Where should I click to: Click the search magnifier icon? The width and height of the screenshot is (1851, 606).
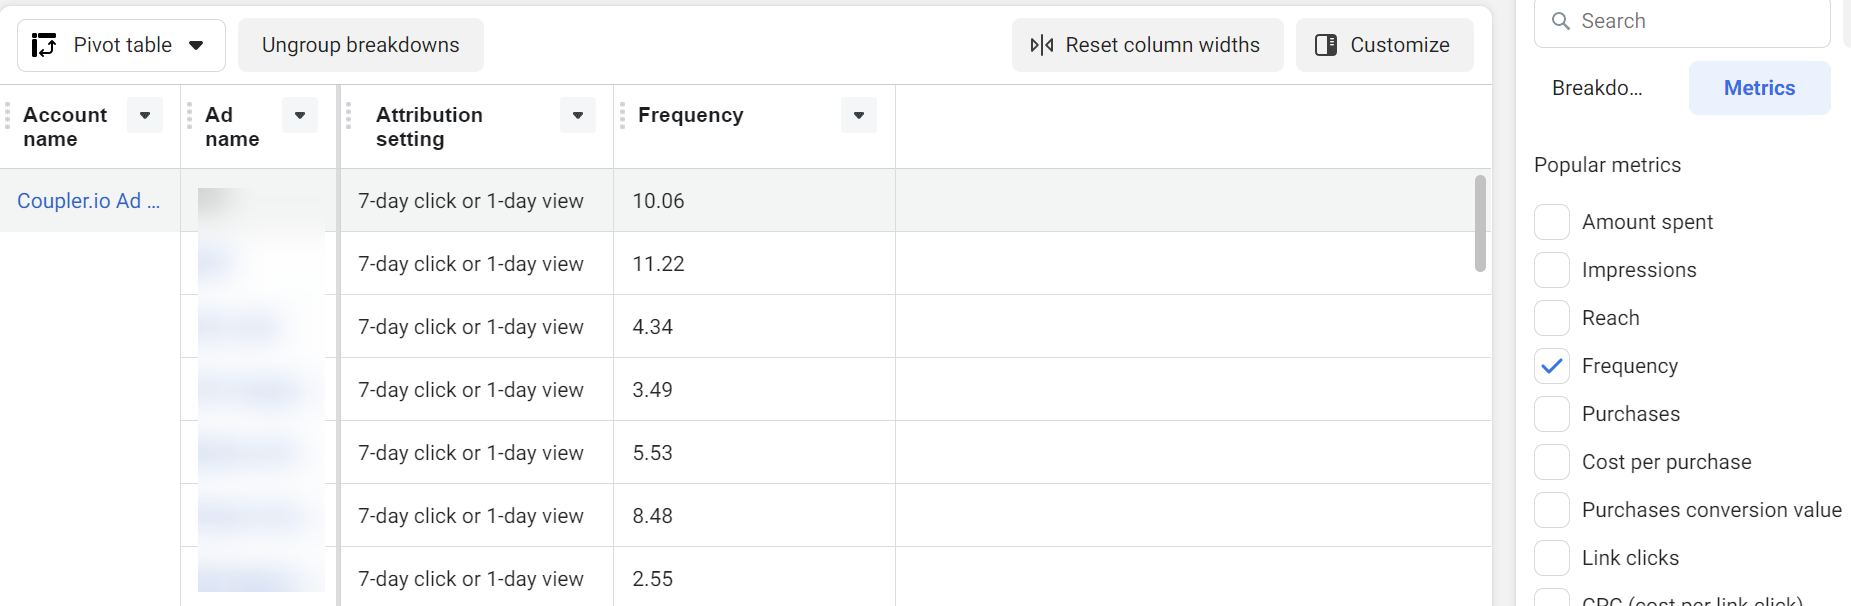1561,21
